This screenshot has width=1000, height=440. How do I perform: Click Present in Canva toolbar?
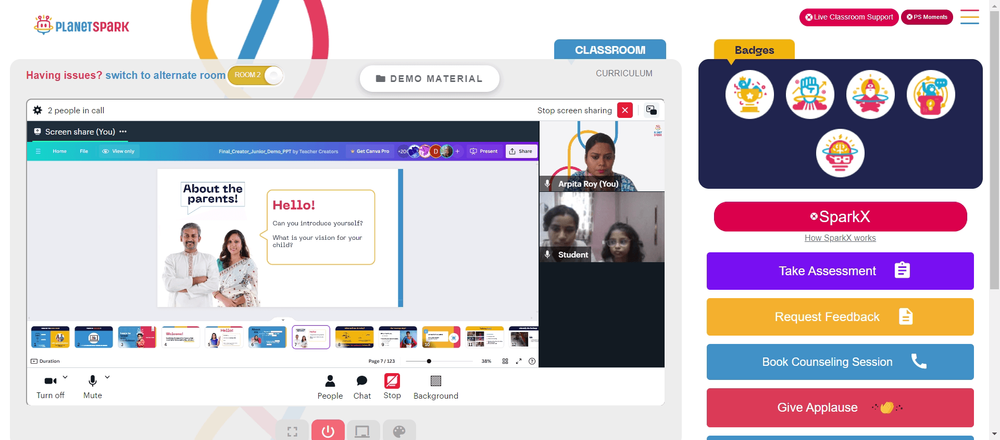483,151
